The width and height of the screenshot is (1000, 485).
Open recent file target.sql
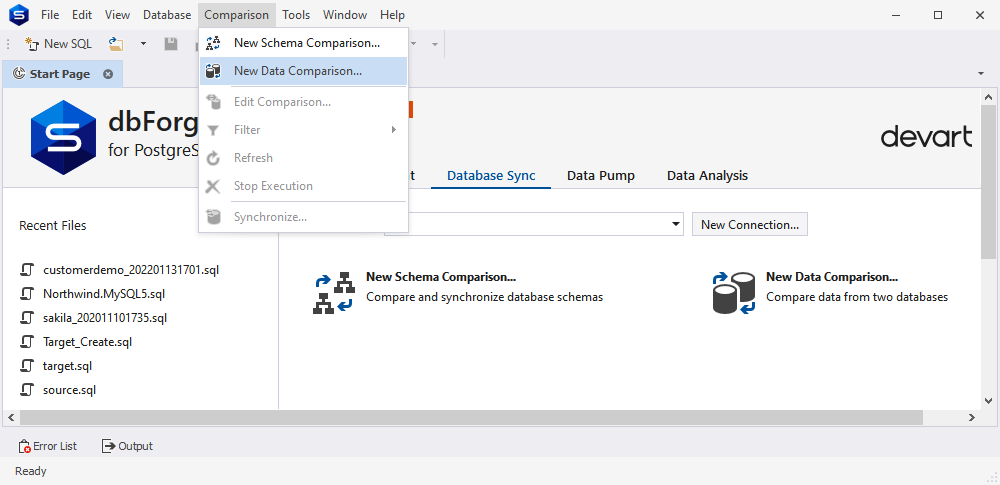tap(68, 366)
